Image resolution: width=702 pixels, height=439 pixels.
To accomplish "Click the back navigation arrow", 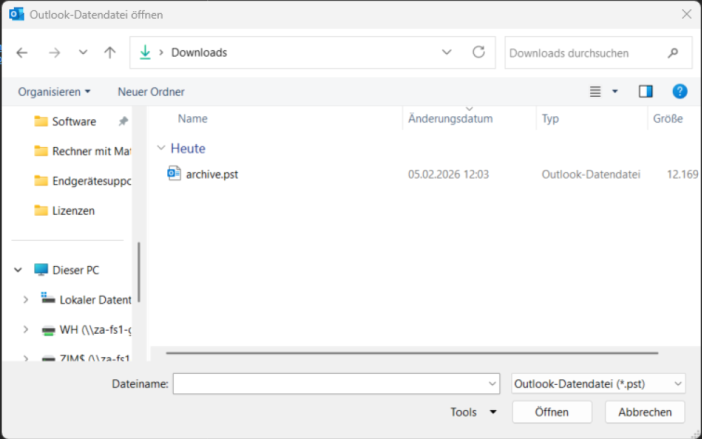I will (x=22, y=52).
